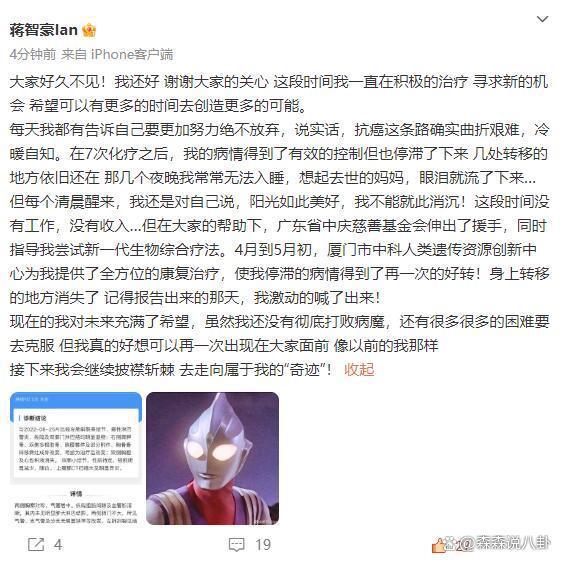
Task: Click the crown VIP badge beside username
Action: point(89,30)
